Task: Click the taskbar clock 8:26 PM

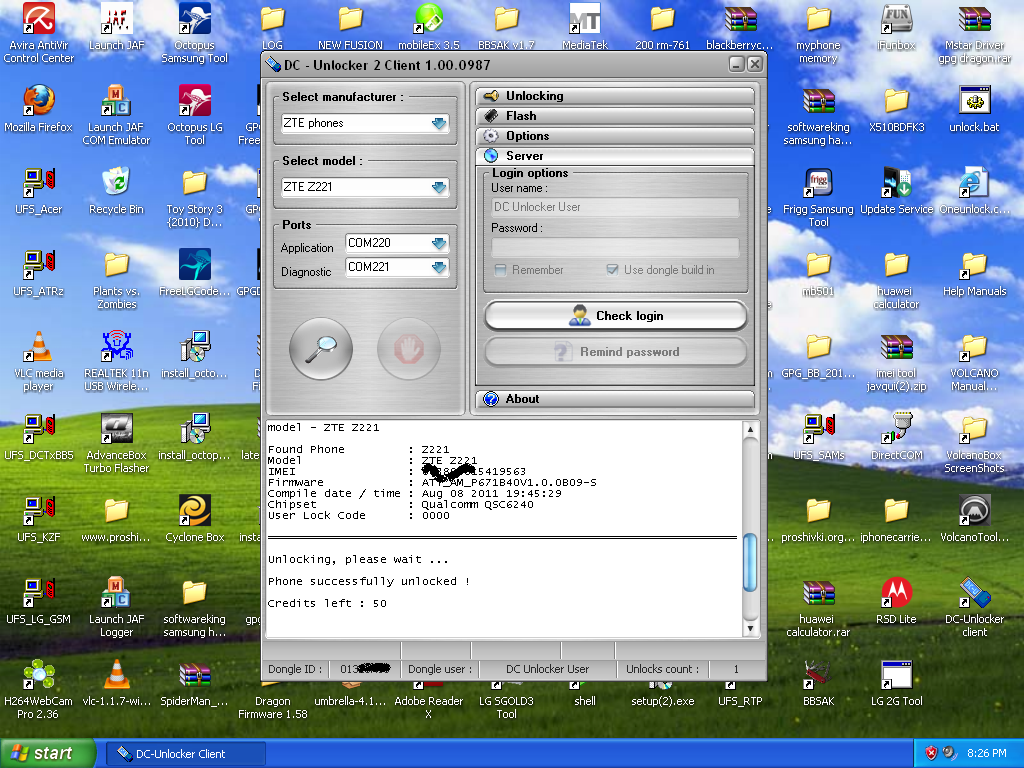Action: [x=986, y=754]
